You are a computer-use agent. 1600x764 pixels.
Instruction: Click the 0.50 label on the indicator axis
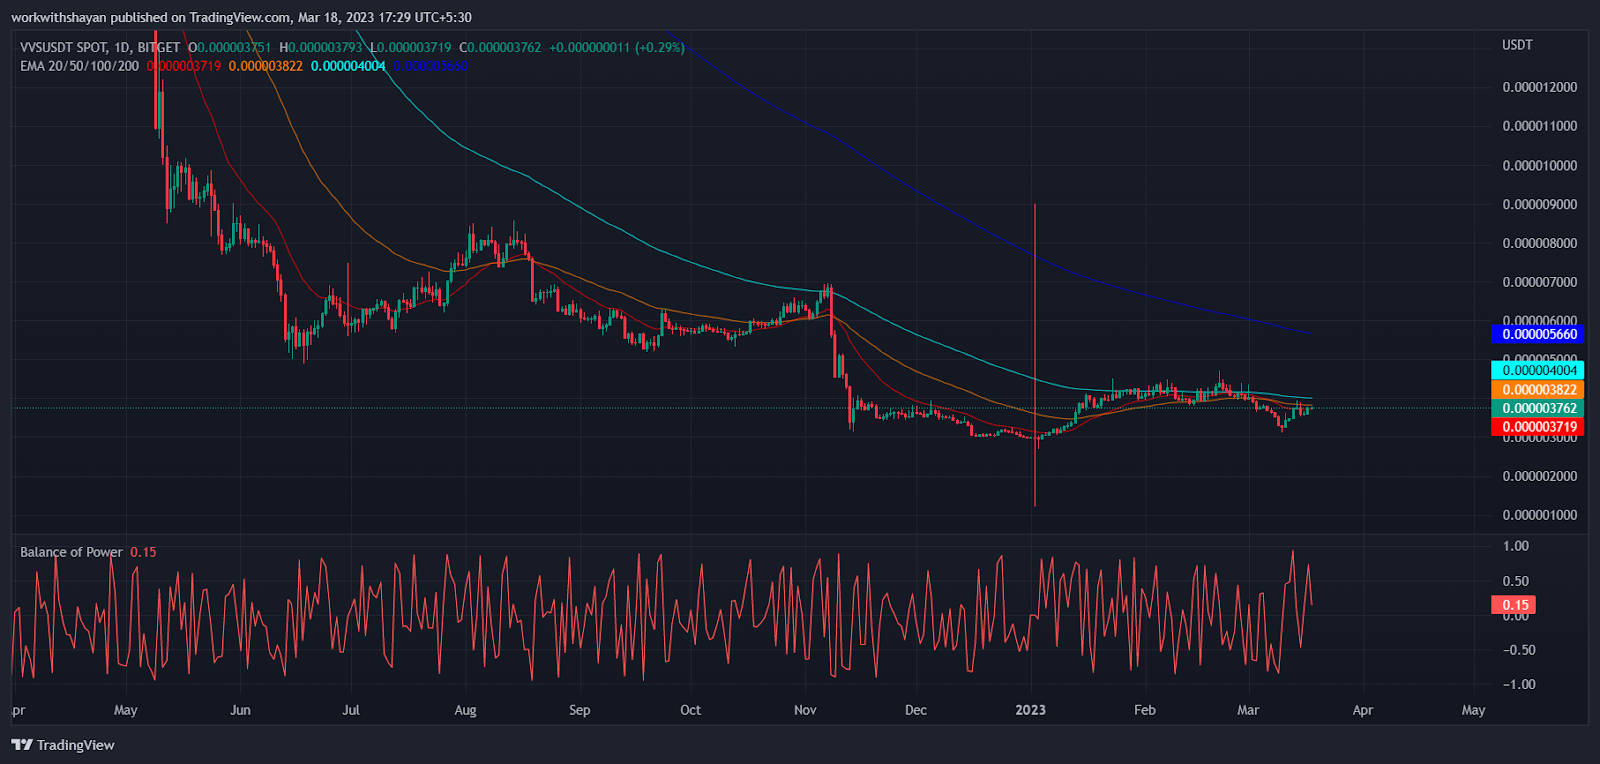coord(1516,581)
